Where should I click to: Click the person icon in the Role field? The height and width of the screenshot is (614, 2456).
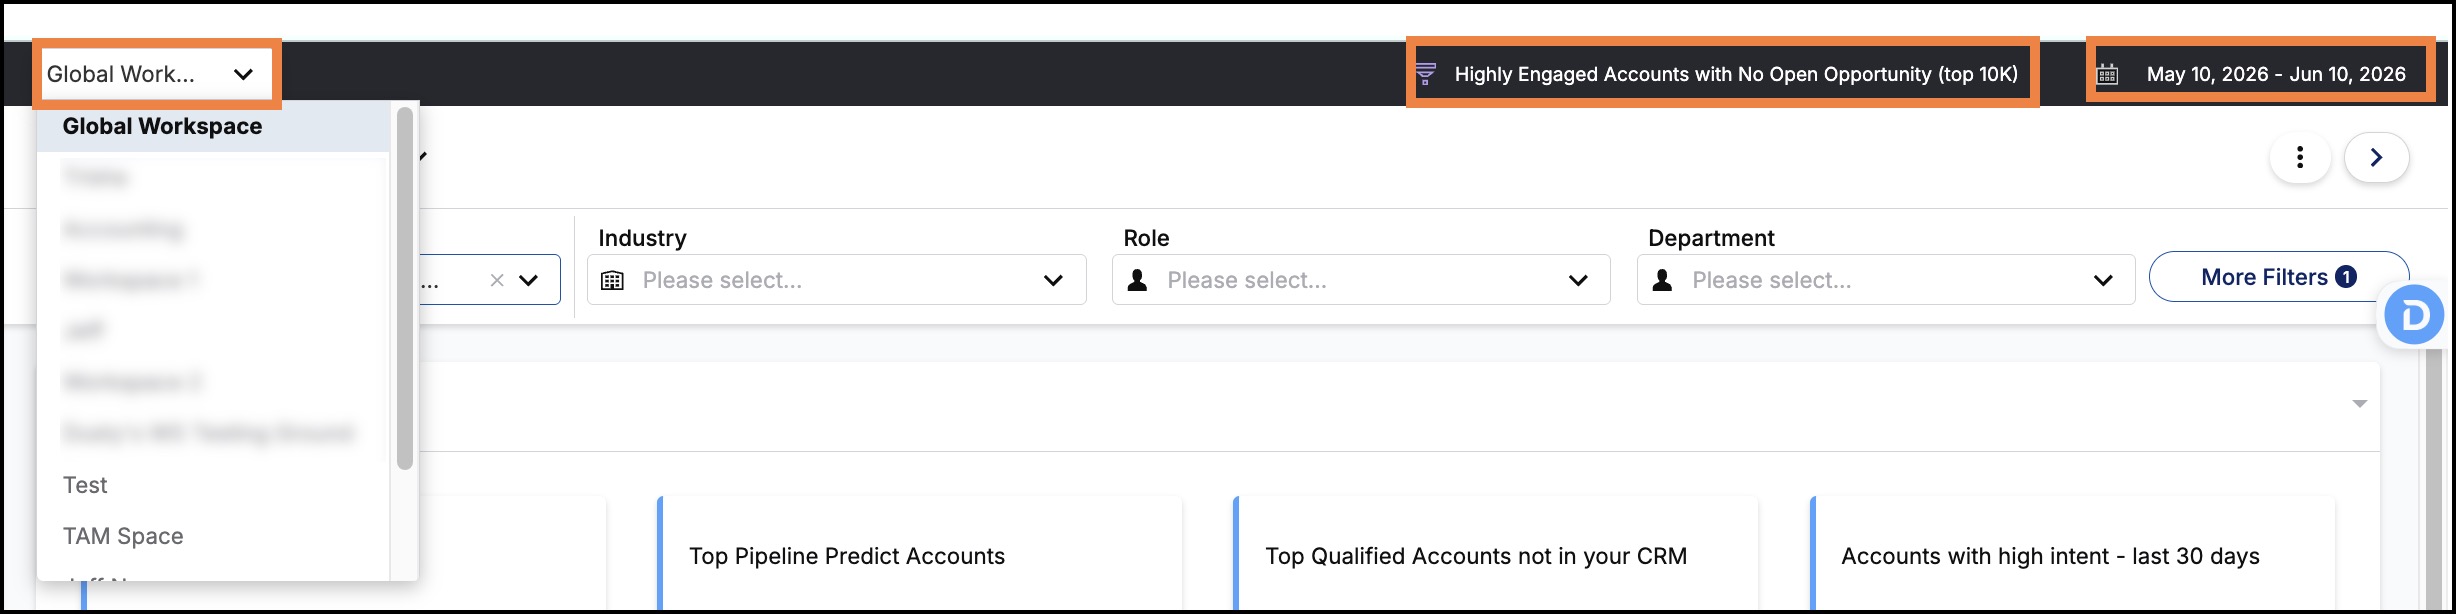[1137, 281]
